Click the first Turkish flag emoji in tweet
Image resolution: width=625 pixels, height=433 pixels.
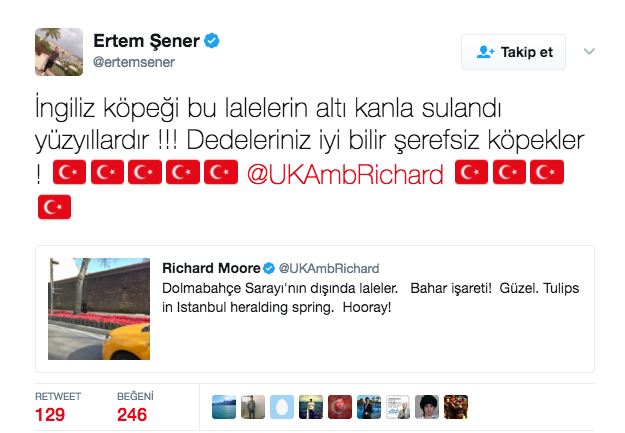click(x=68, y=175)
